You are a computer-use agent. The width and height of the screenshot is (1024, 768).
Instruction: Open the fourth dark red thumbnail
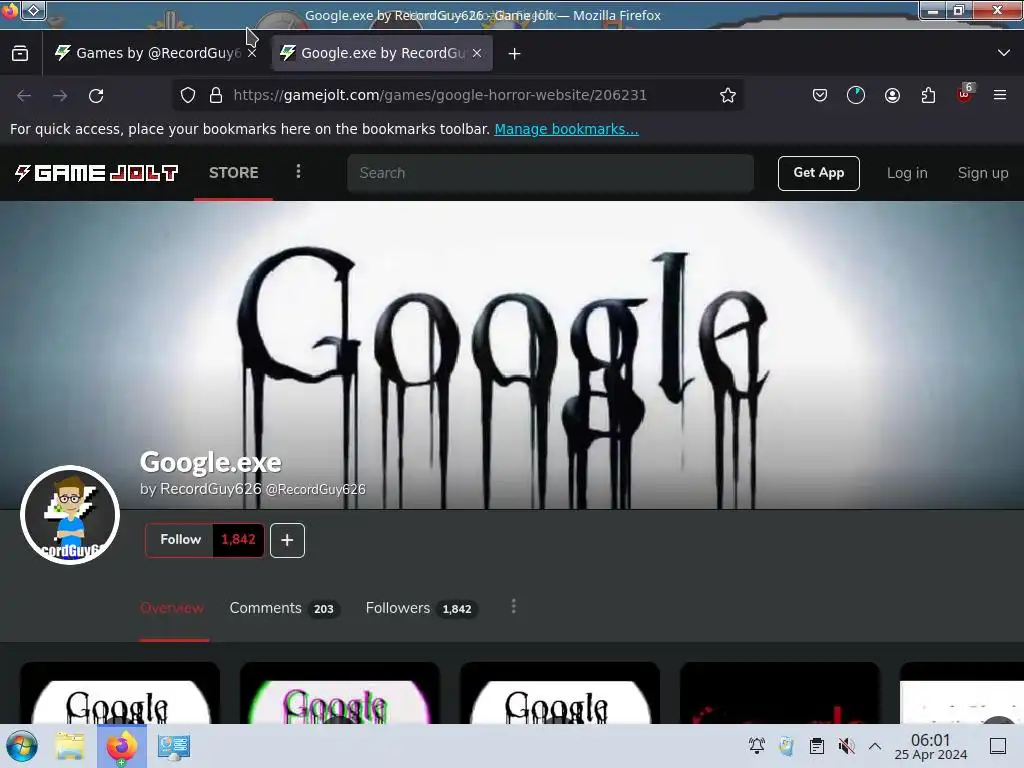pyautogui.click(x=780, y=693)
